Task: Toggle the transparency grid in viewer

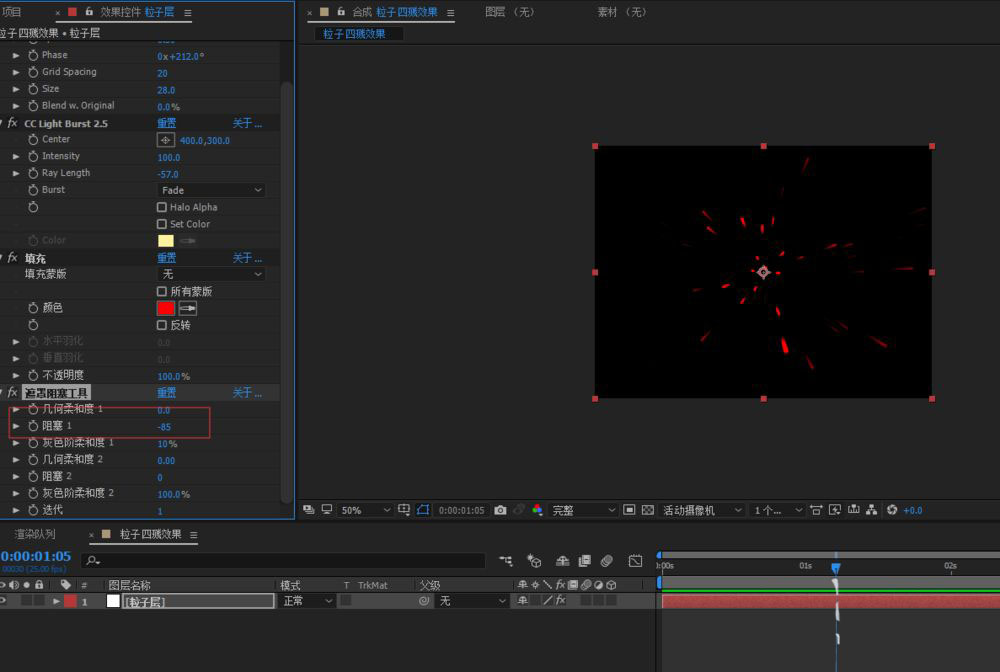Action: pyautogui.click(x=647, y=510)
